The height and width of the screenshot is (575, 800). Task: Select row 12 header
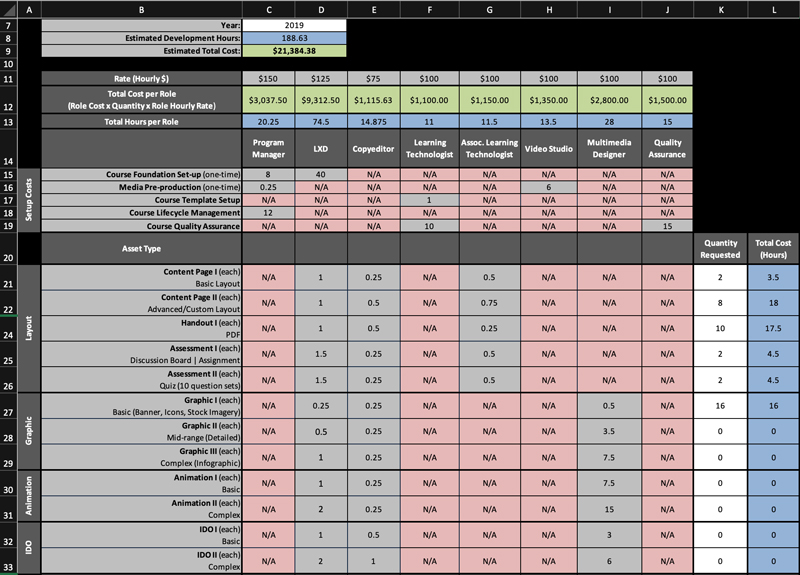point(8,100)
